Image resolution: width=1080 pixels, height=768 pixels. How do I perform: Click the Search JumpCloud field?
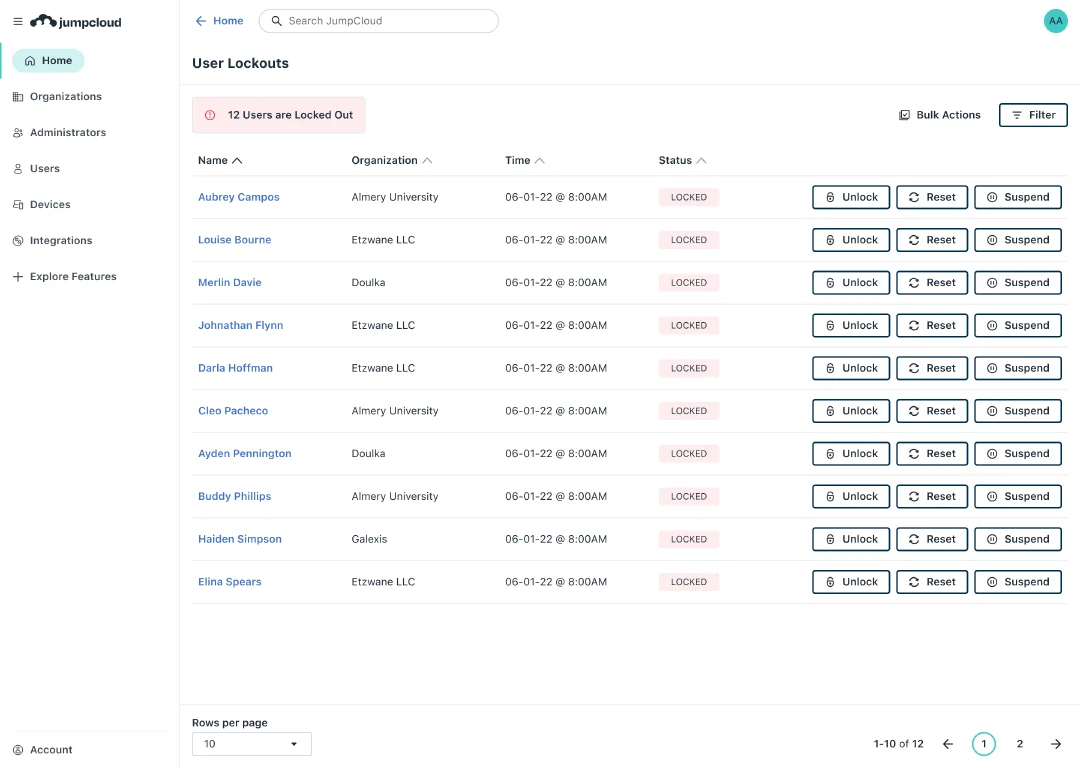click(378, 21)
